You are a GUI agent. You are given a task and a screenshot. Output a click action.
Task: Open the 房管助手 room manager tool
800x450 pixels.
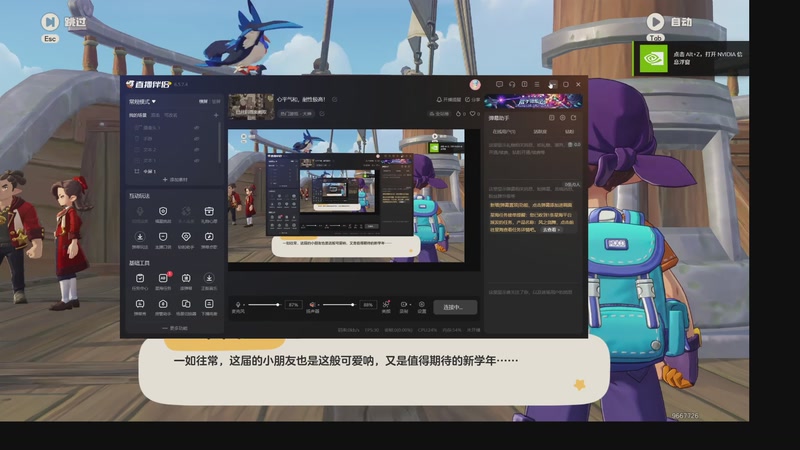(163, 307)
